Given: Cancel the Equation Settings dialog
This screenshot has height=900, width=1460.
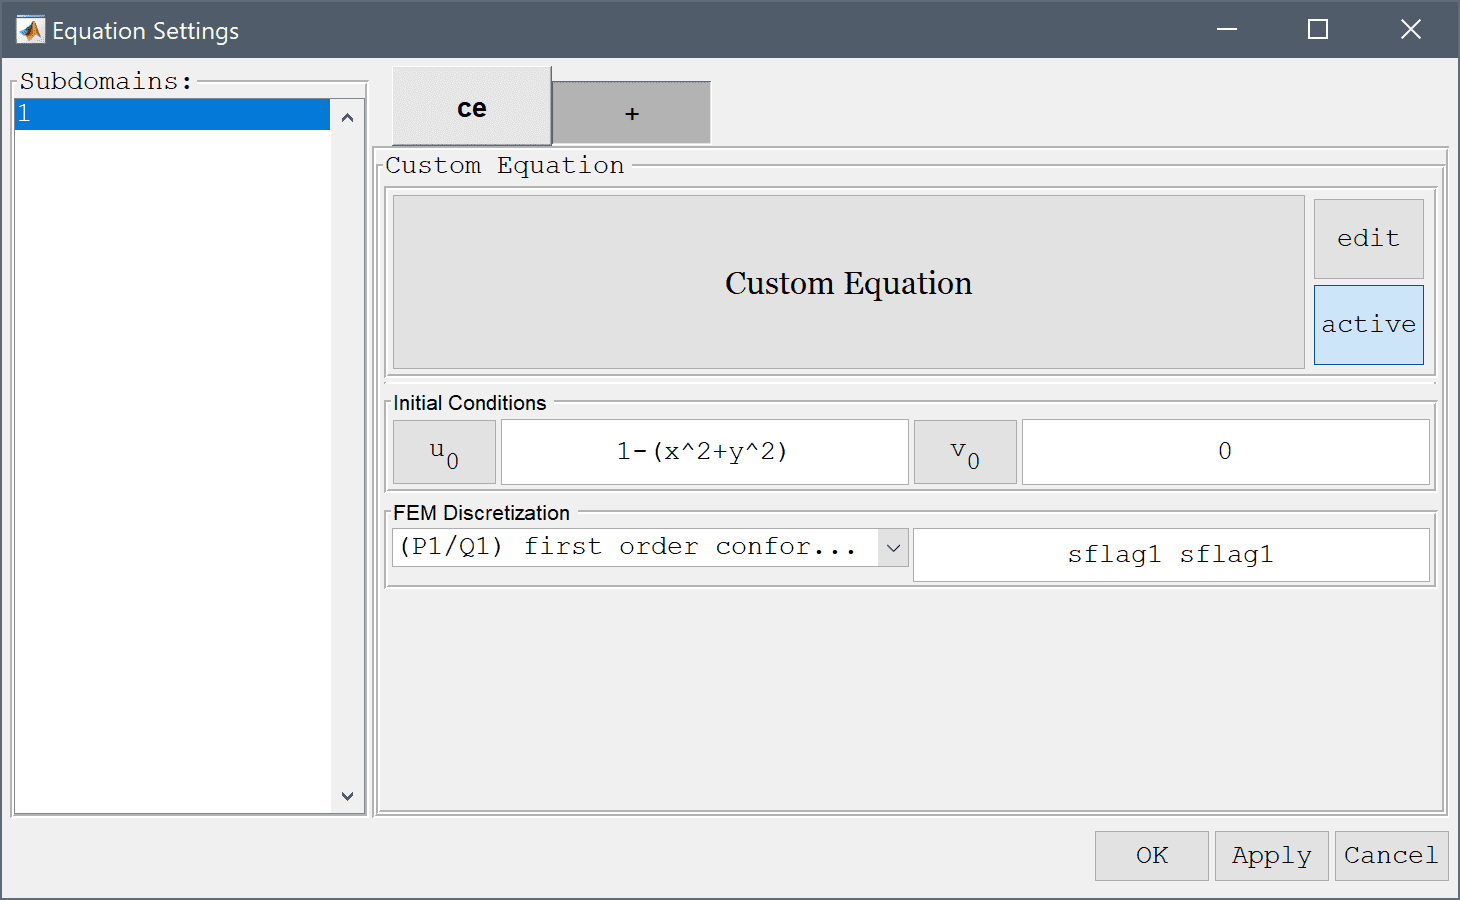Looking at the screenshot, I should pos(1391,856).
